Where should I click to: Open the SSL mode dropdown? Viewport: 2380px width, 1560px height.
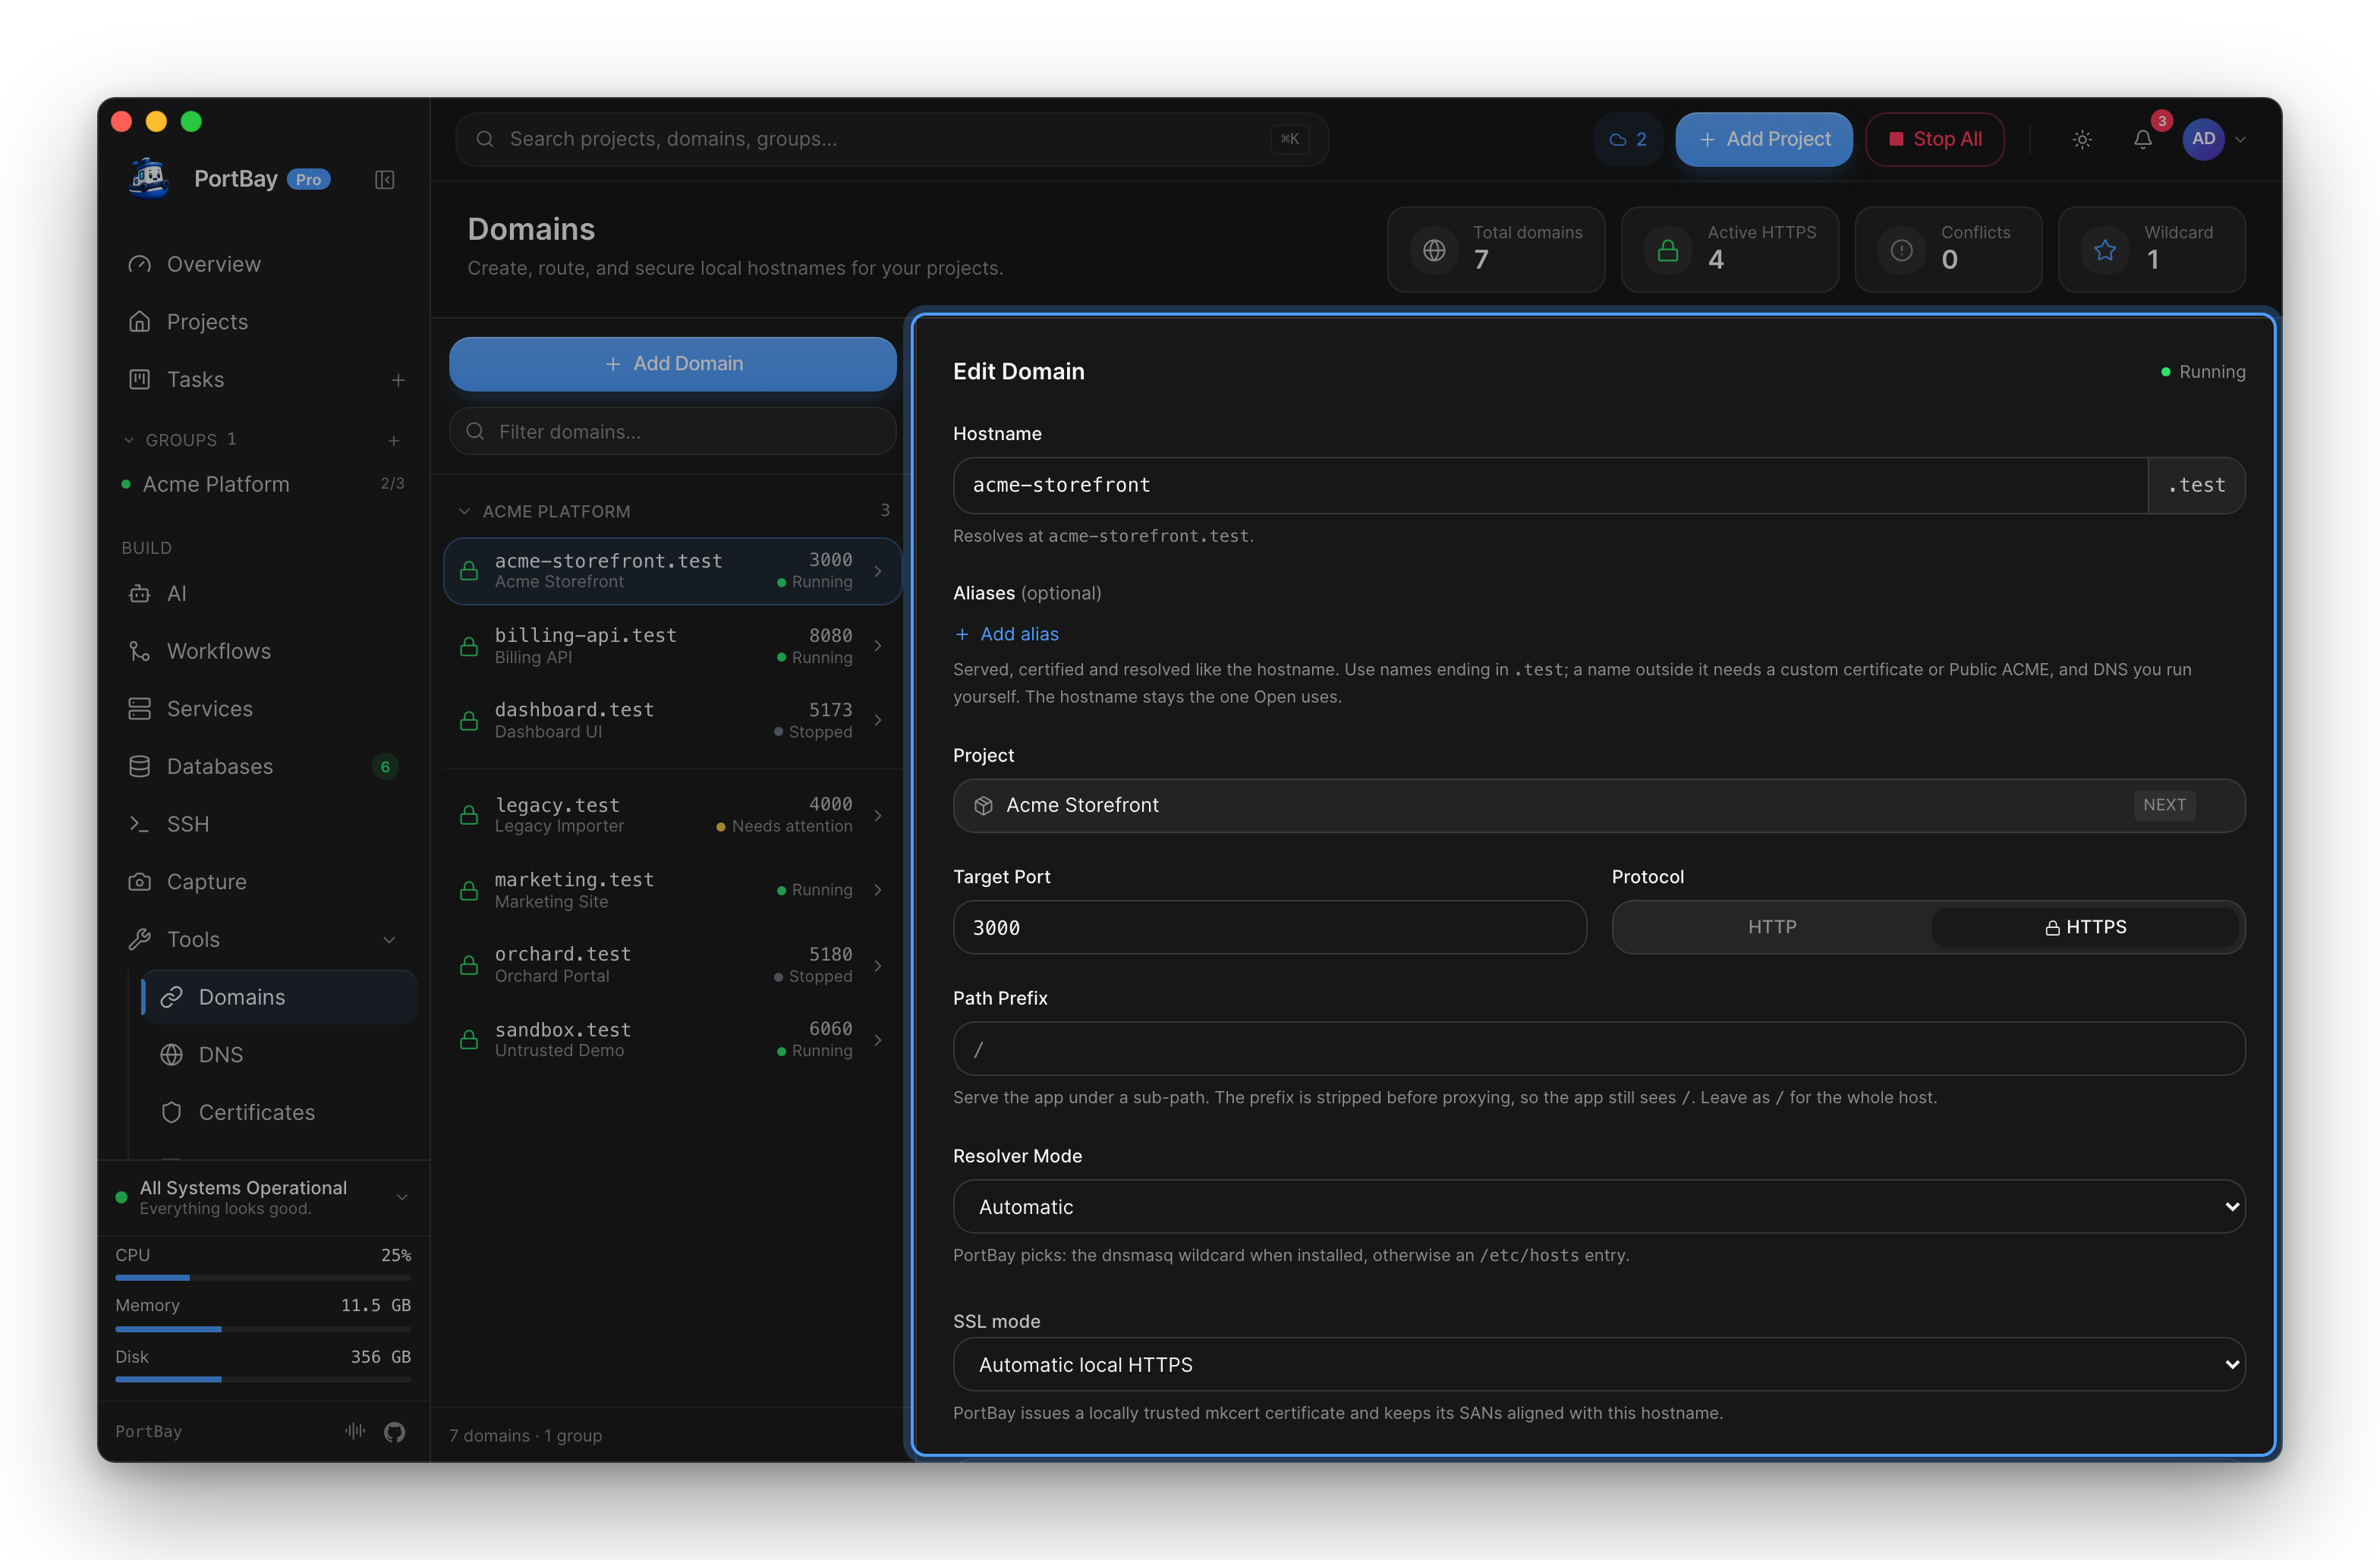point(1598,1365)
